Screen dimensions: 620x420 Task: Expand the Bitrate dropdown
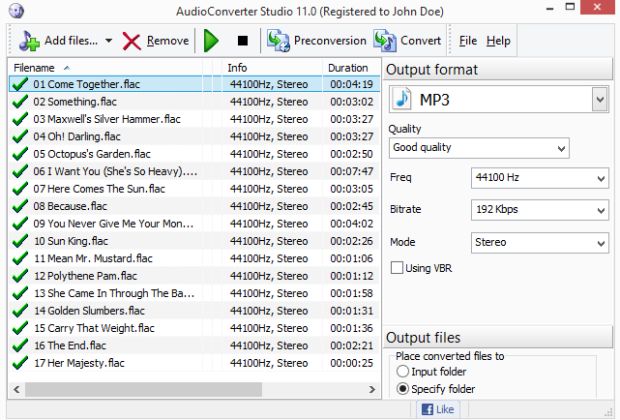[539, 211]
